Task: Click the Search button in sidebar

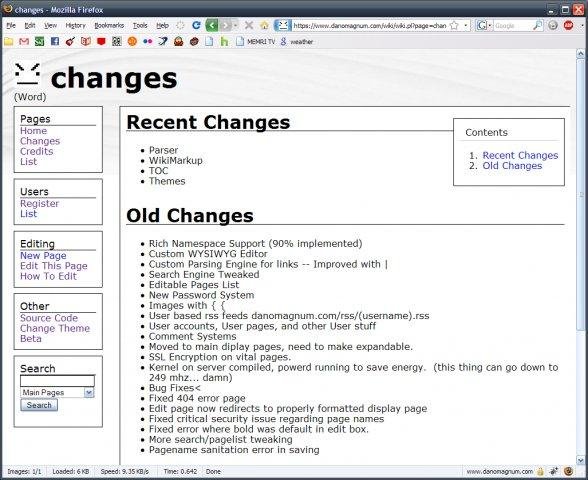Action: tap(39, 405)
